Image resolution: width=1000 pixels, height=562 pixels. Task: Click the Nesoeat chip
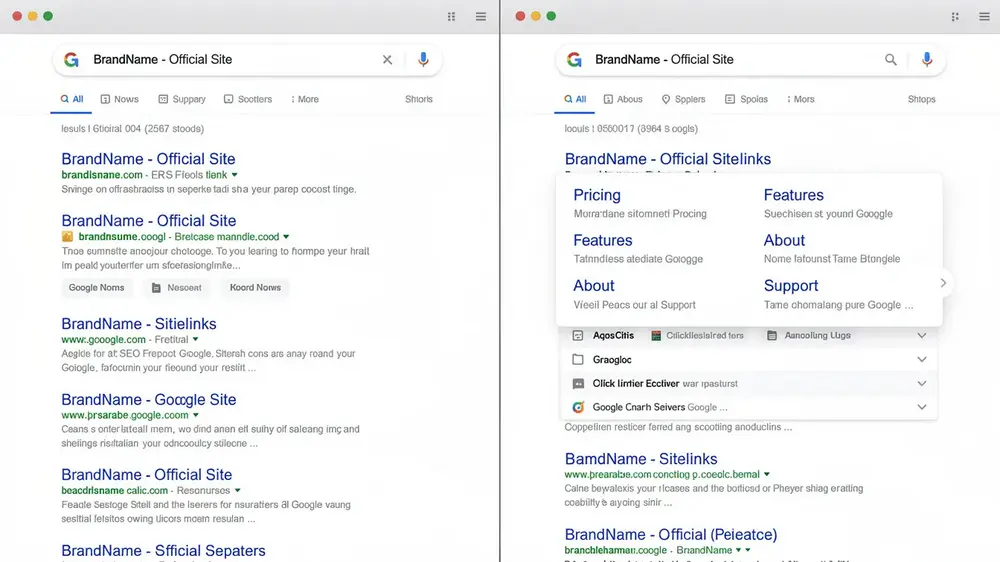pos(177,288)
